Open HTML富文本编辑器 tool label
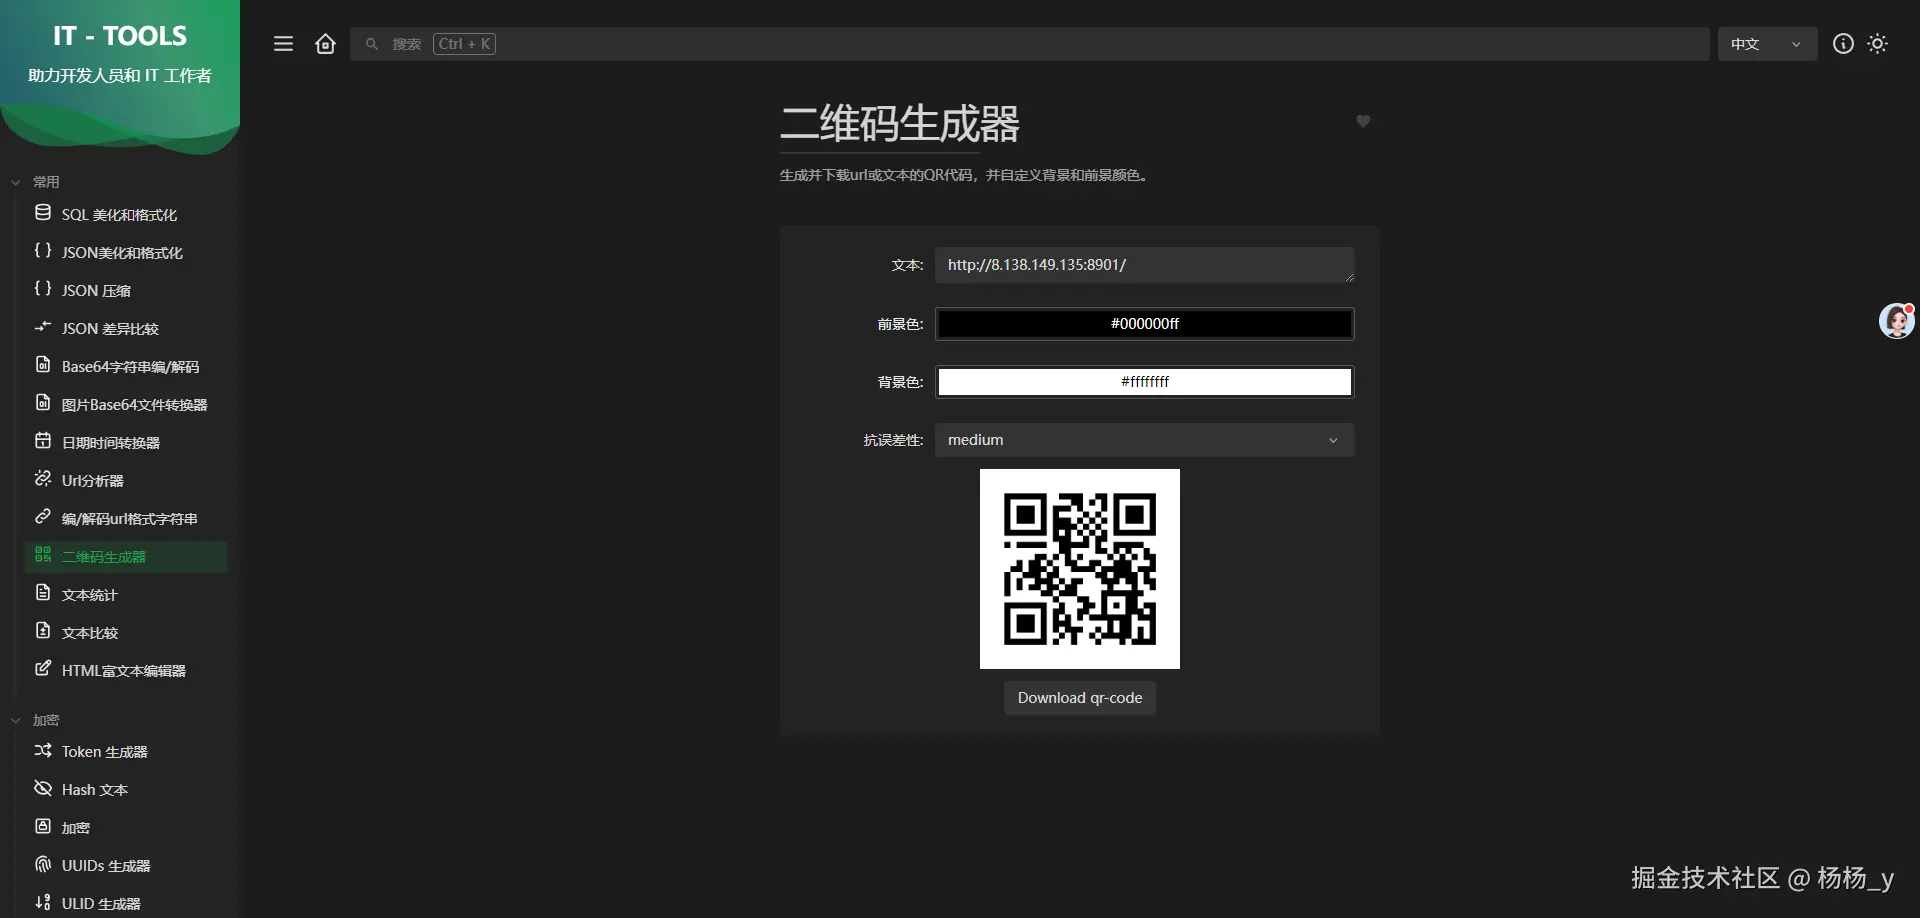This screenshot has width=1920, height=918. (124, 671)
